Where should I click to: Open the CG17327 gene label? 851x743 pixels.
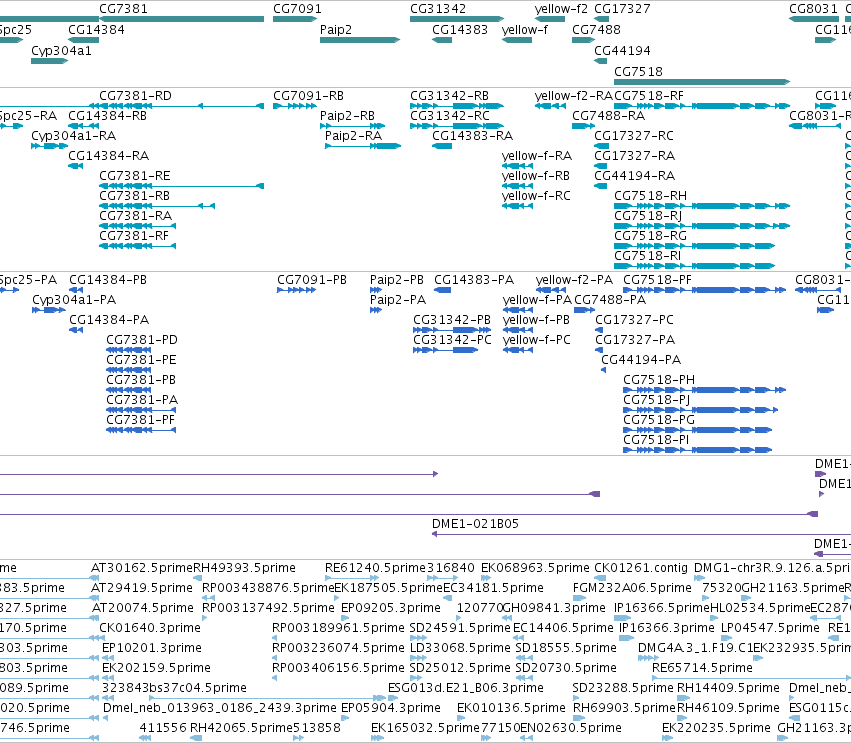622,9
